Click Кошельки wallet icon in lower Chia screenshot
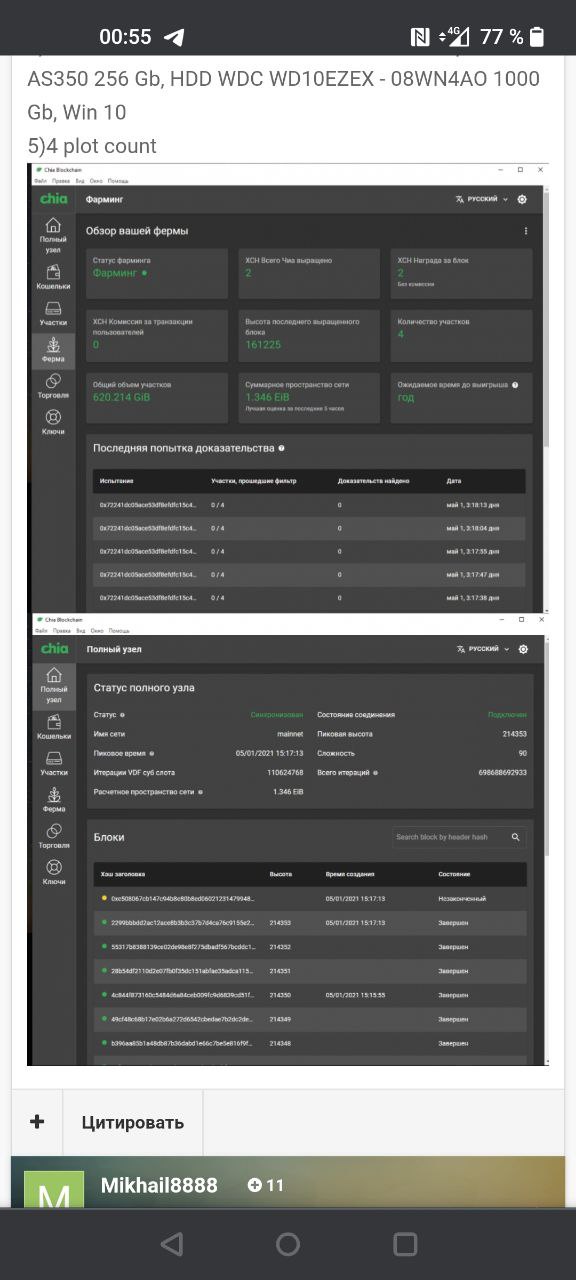Screen dimensions: 576x1280 54,727
